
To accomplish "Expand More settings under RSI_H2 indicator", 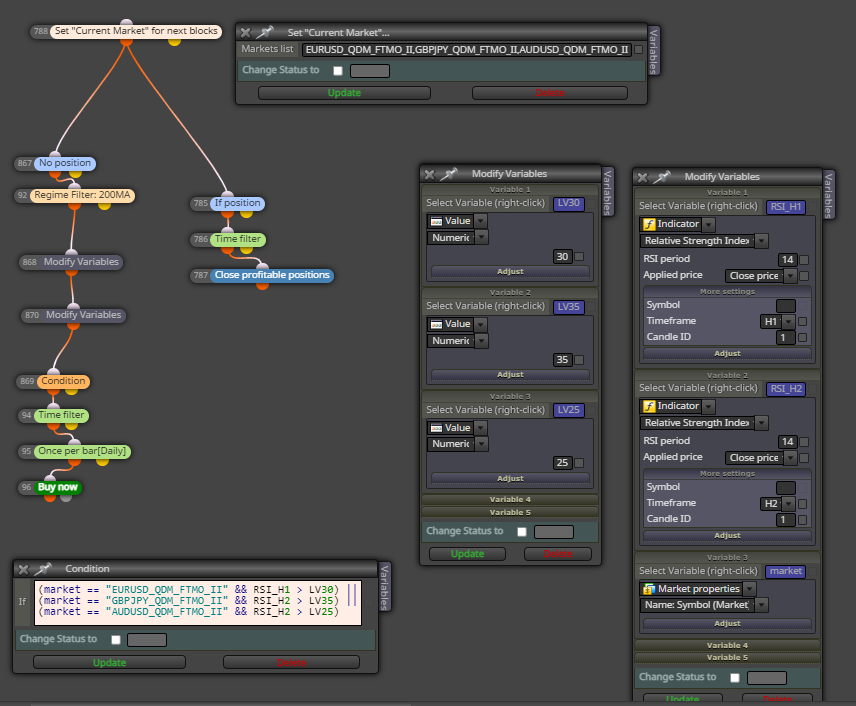I will (x=727, y=474).
